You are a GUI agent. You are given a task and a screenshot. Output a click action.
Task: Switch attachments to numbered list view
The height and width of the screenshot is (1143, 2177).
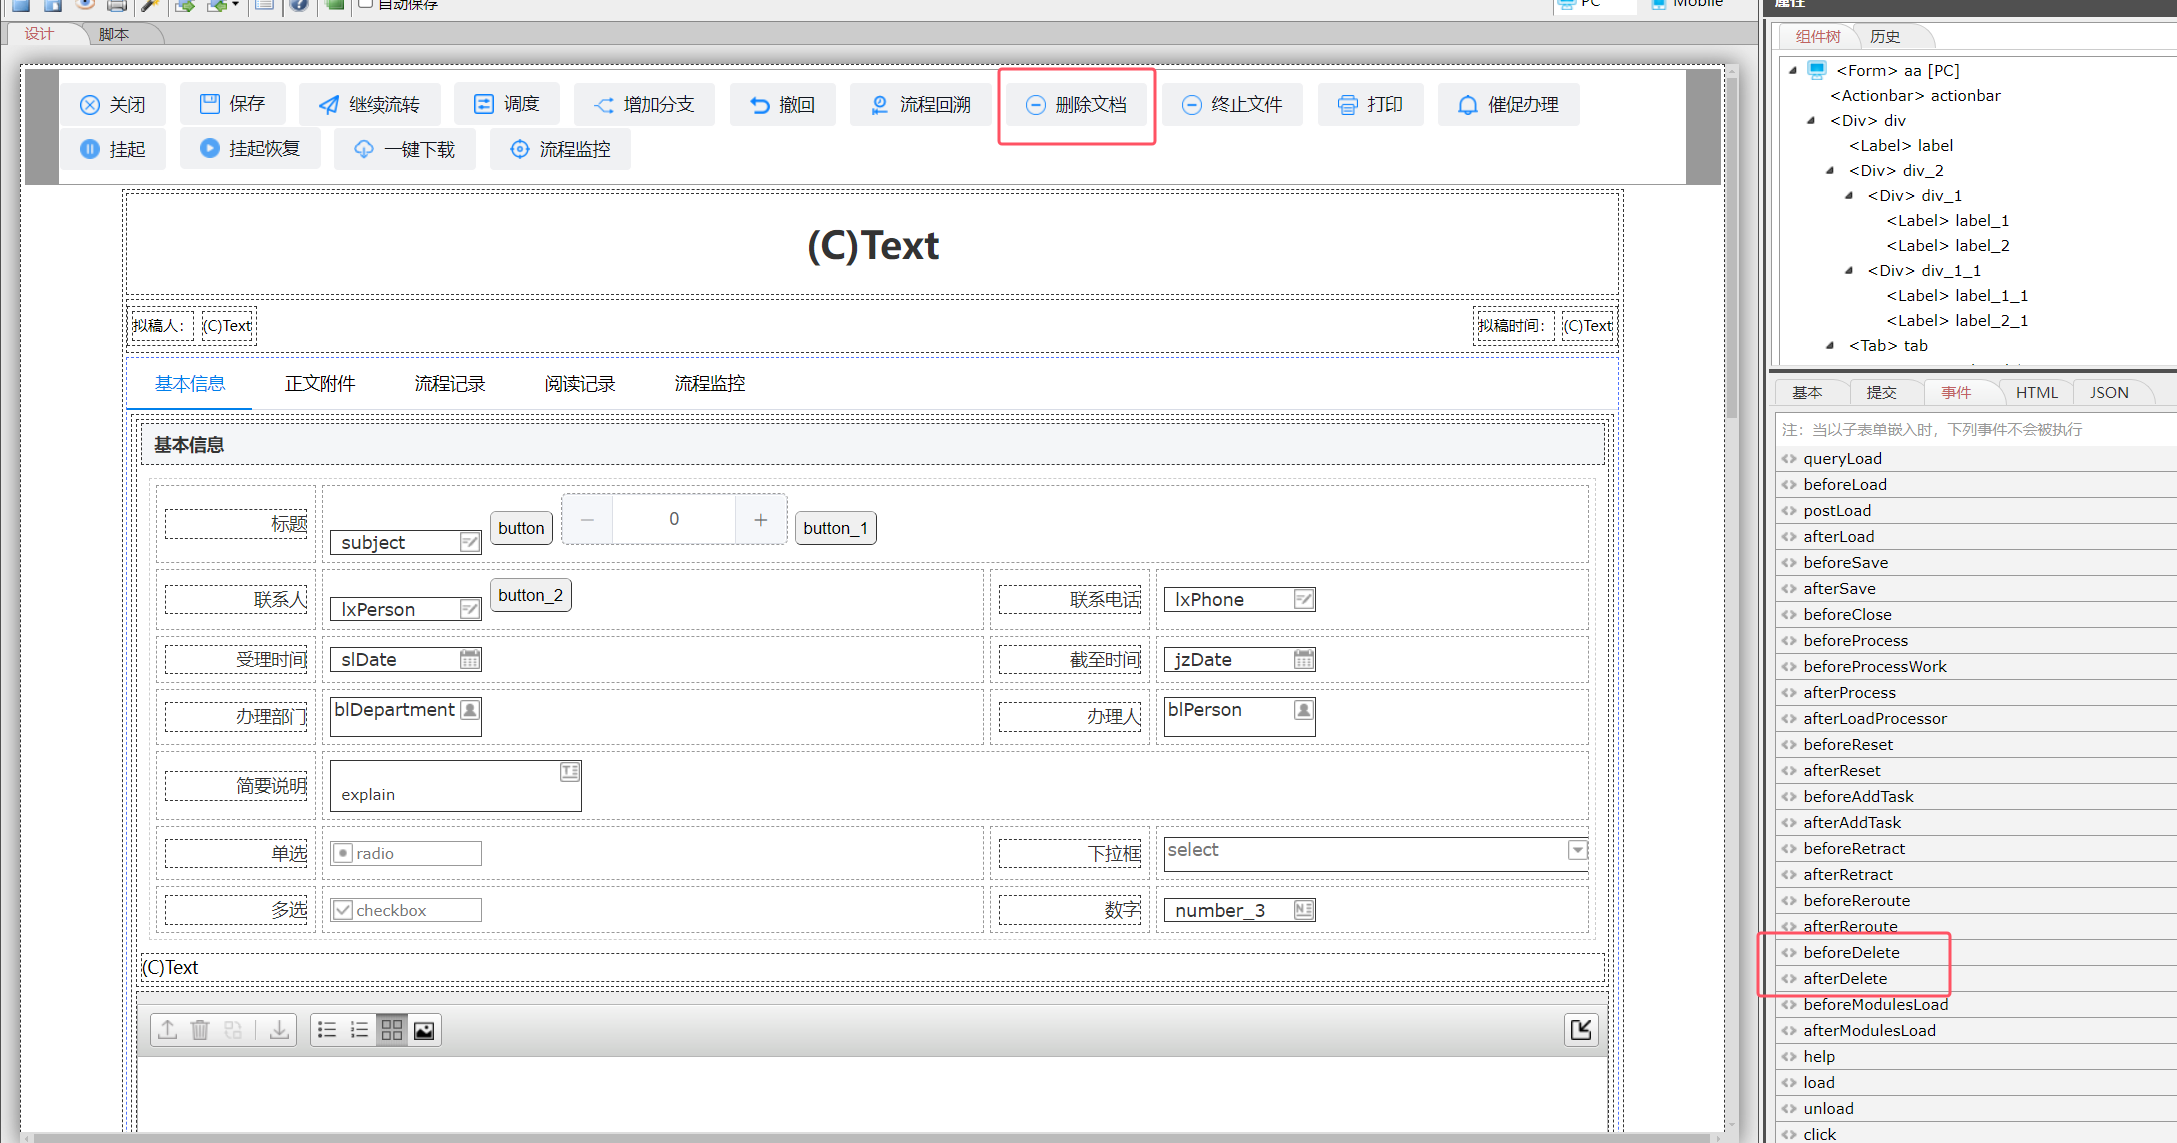click(360, 1030)
